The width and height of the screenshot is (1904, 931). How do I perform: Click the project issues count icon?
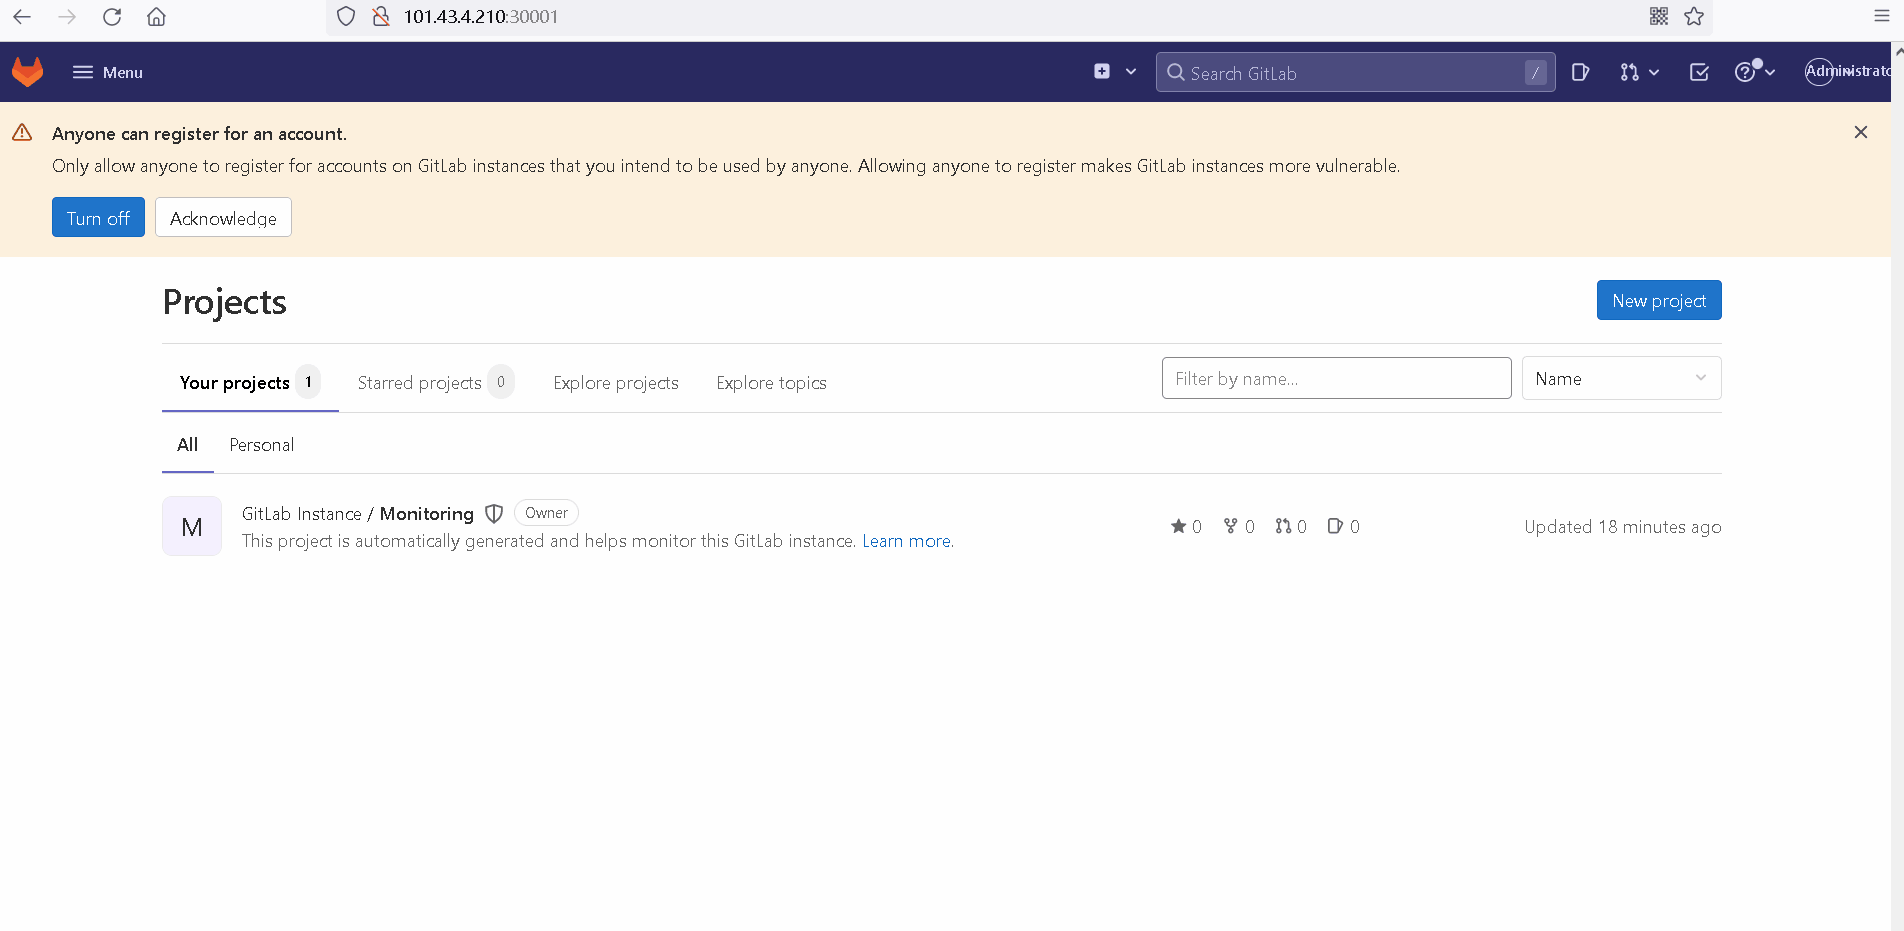point(1343,526)
